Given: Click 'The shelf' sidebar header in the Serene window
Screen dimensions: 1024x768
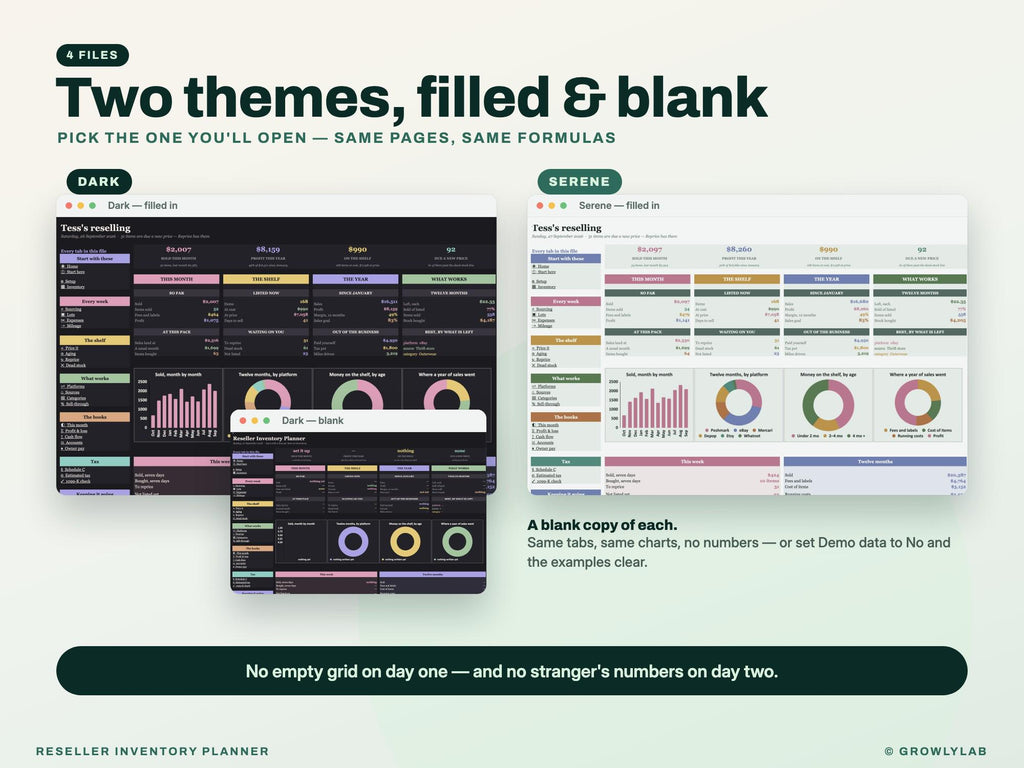Looking at the screenshot, I should click(566, 340).
